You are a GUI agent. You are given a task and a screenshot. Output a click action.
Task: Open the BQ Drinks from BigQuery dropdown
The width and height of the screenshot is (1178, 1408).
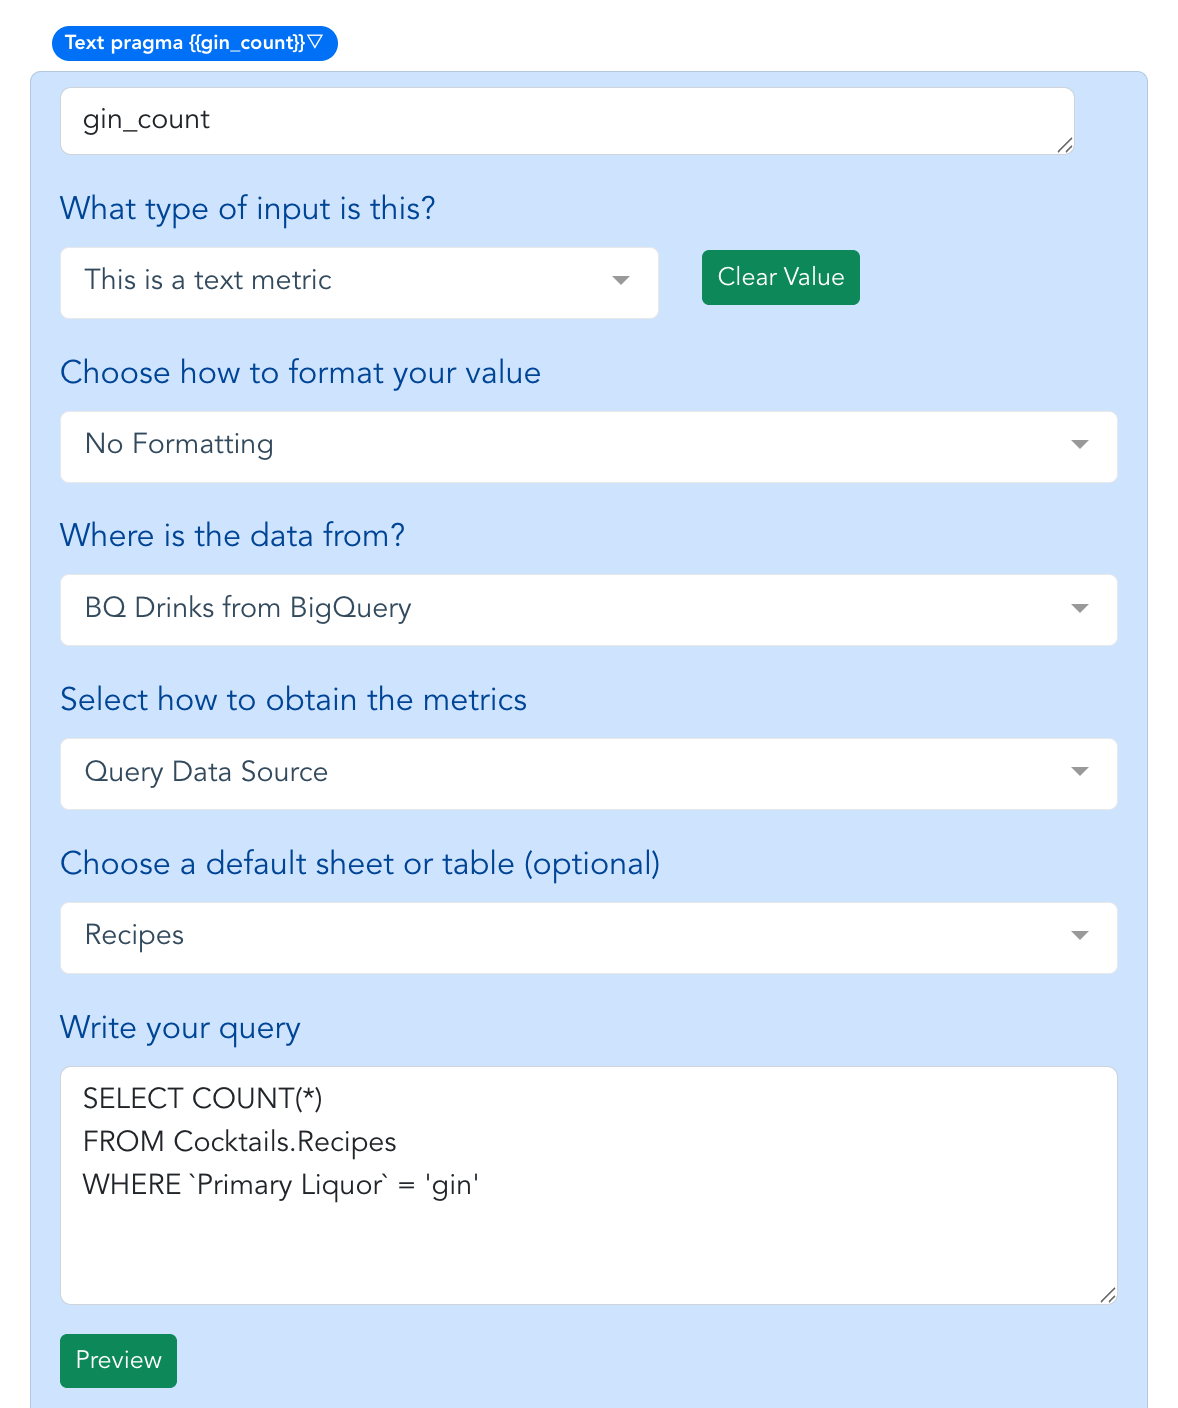click(x=588, y=610)
